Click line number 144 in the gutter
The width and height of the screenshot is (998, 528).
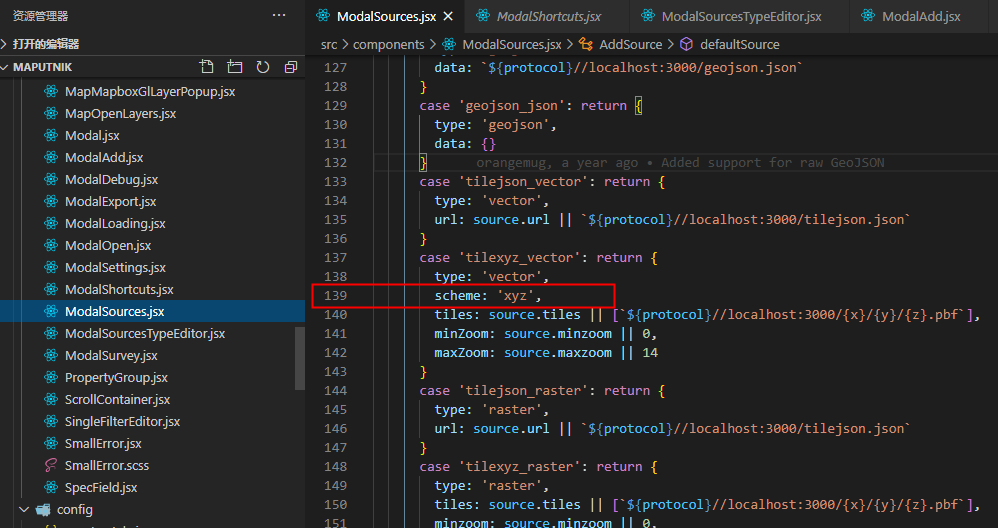point(335,391)
